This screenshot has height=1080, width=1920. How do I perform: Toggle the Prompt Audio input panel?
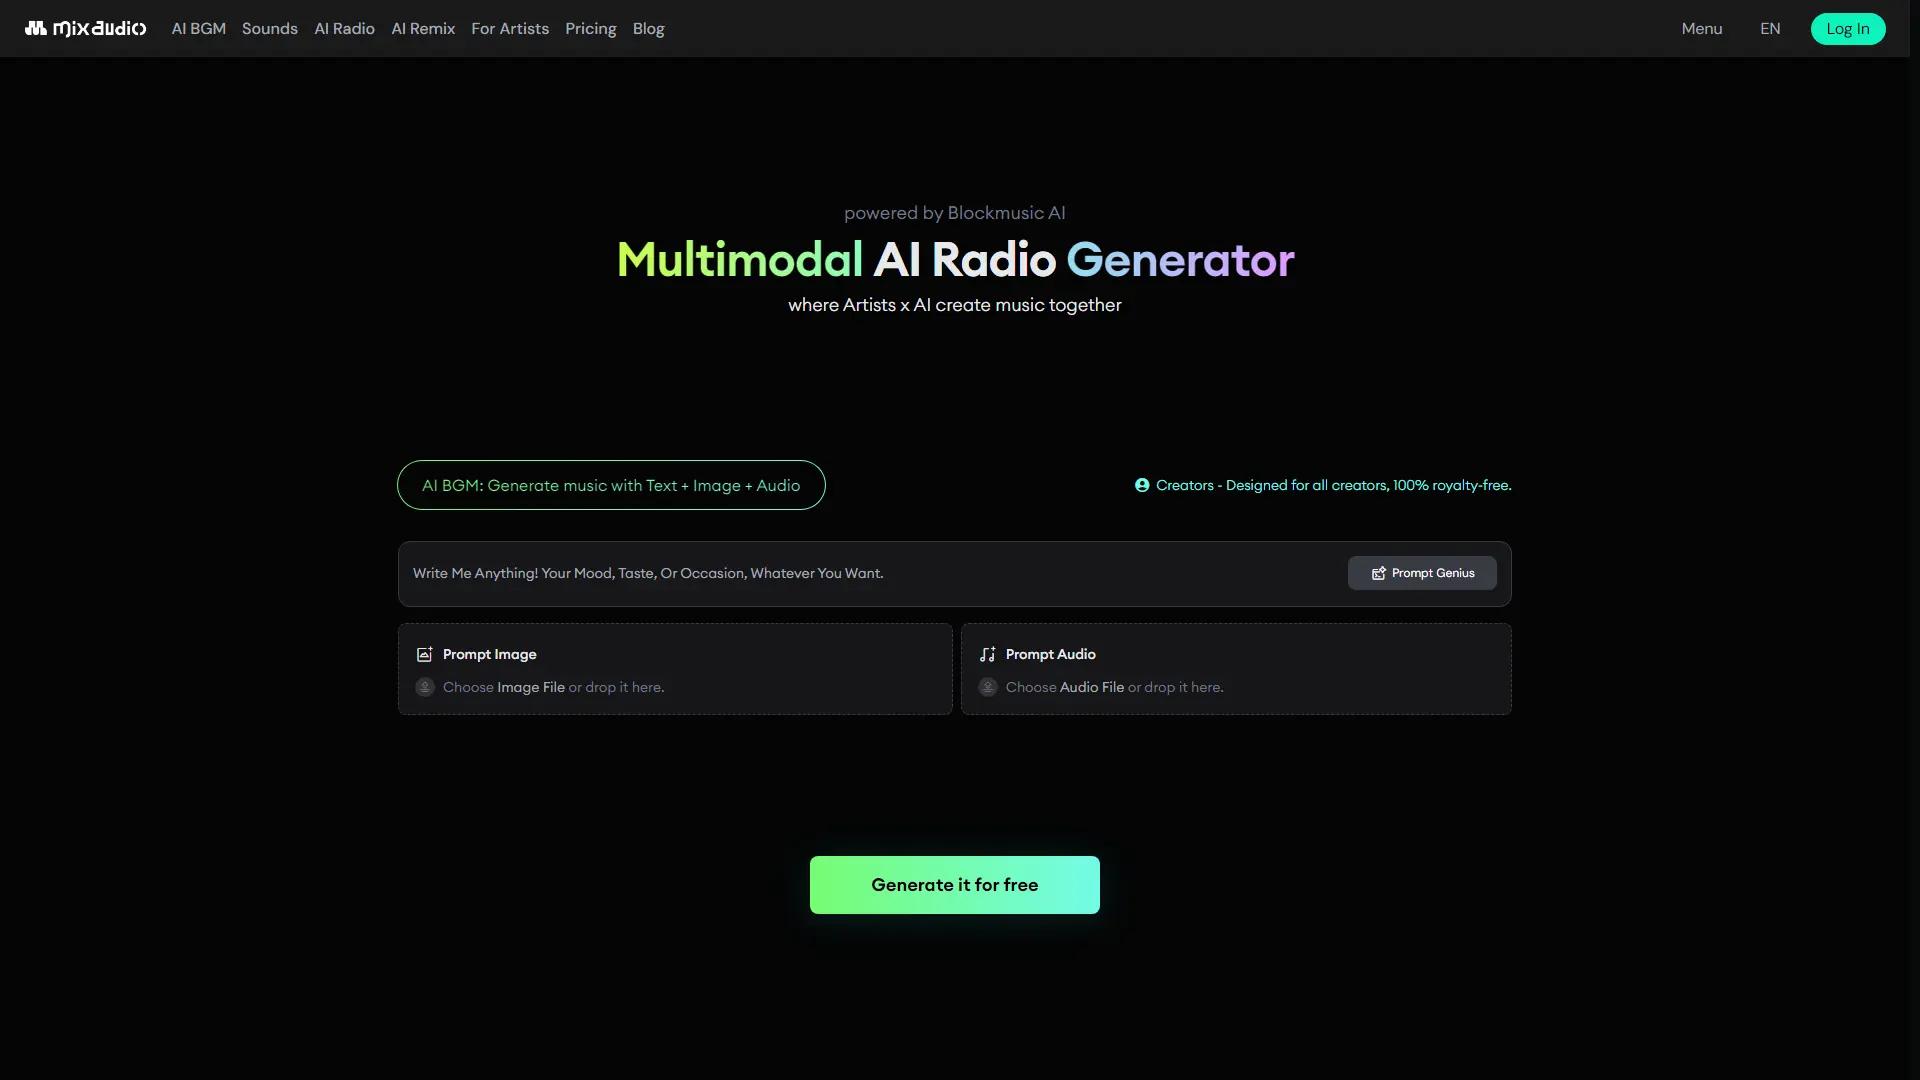click(1236, 669)
